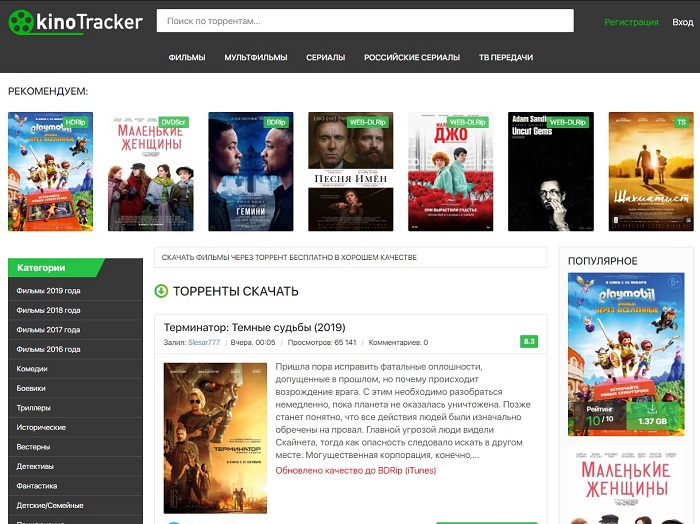
Task: Open uploader profile Slesar777
Action: tap(204, 342)
